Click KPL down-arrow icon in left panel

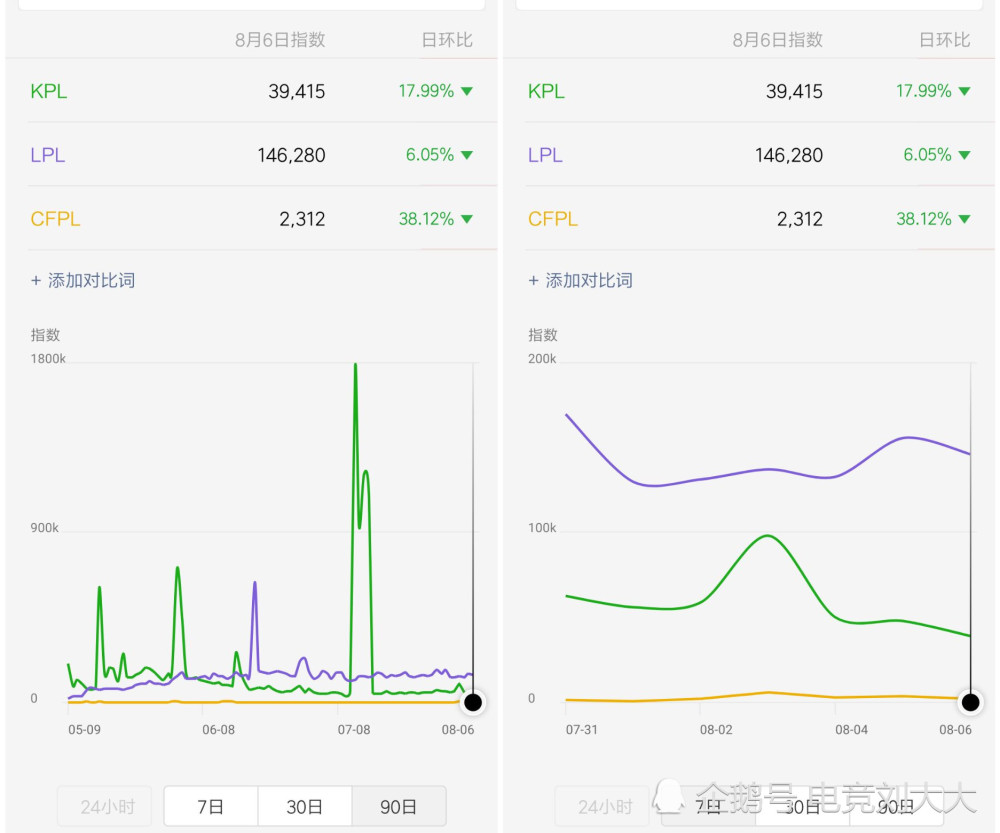click(x=467, y=91)
